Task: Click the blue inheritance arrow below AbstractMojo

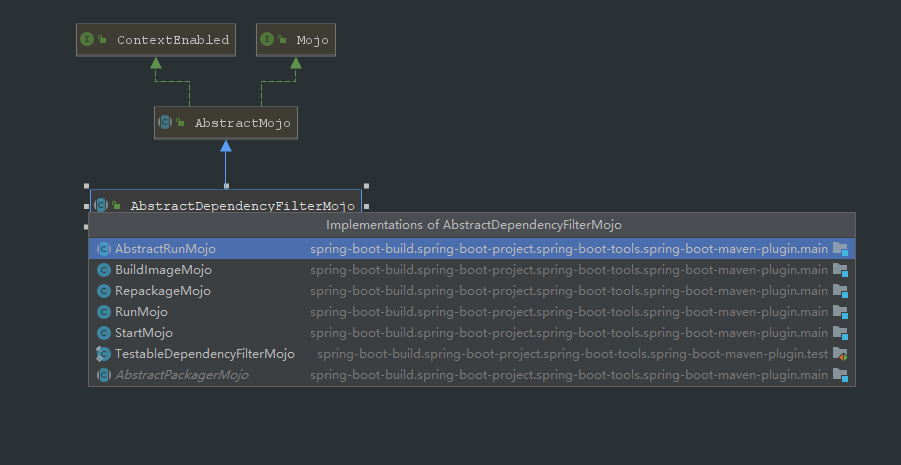Action: (226, 163)
